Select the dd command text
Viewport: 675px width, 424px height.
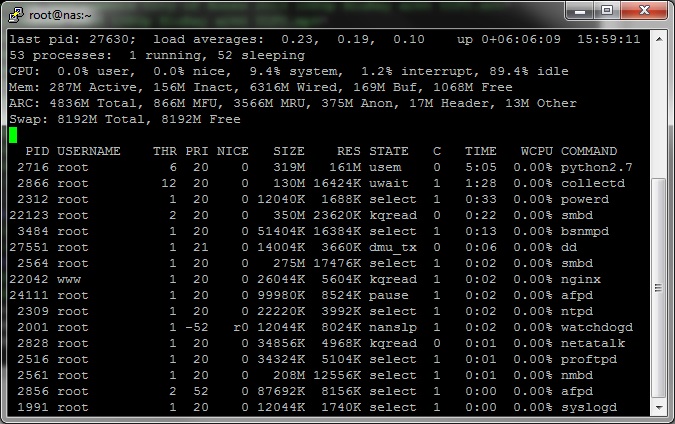[x=569, y=247]
